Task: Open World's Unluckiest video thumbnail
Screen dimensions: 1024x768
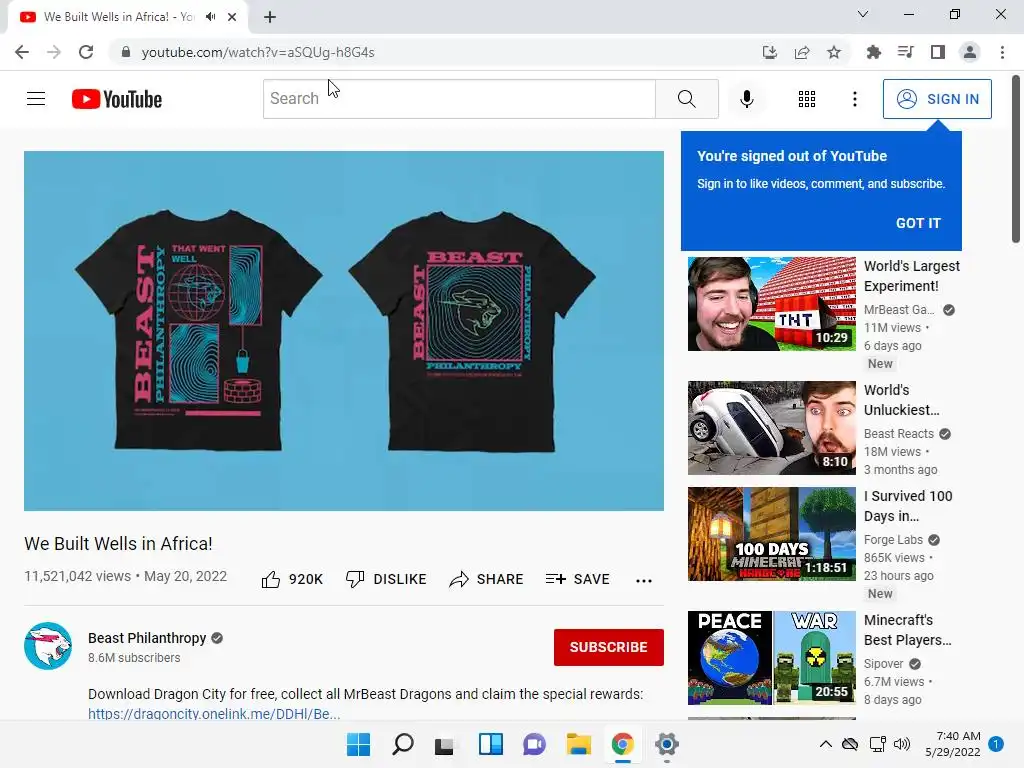Action: [771, 428]
